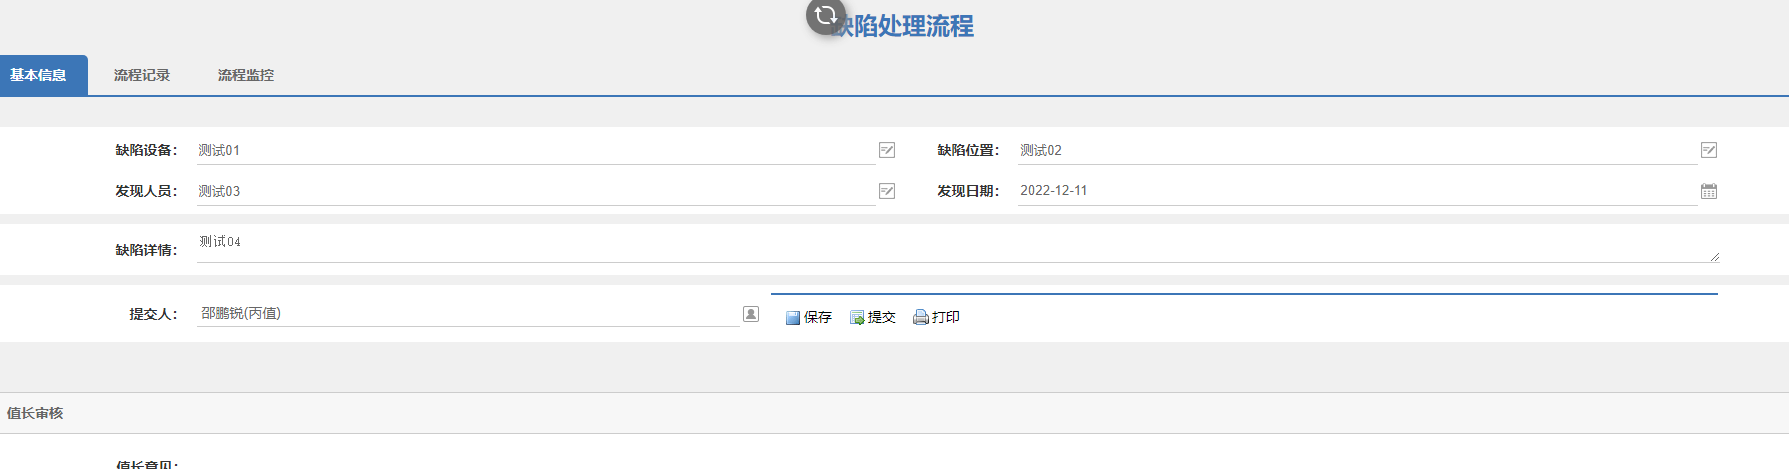
Task: Open calendar icon for 发现日期
Action: (1709, 191)
